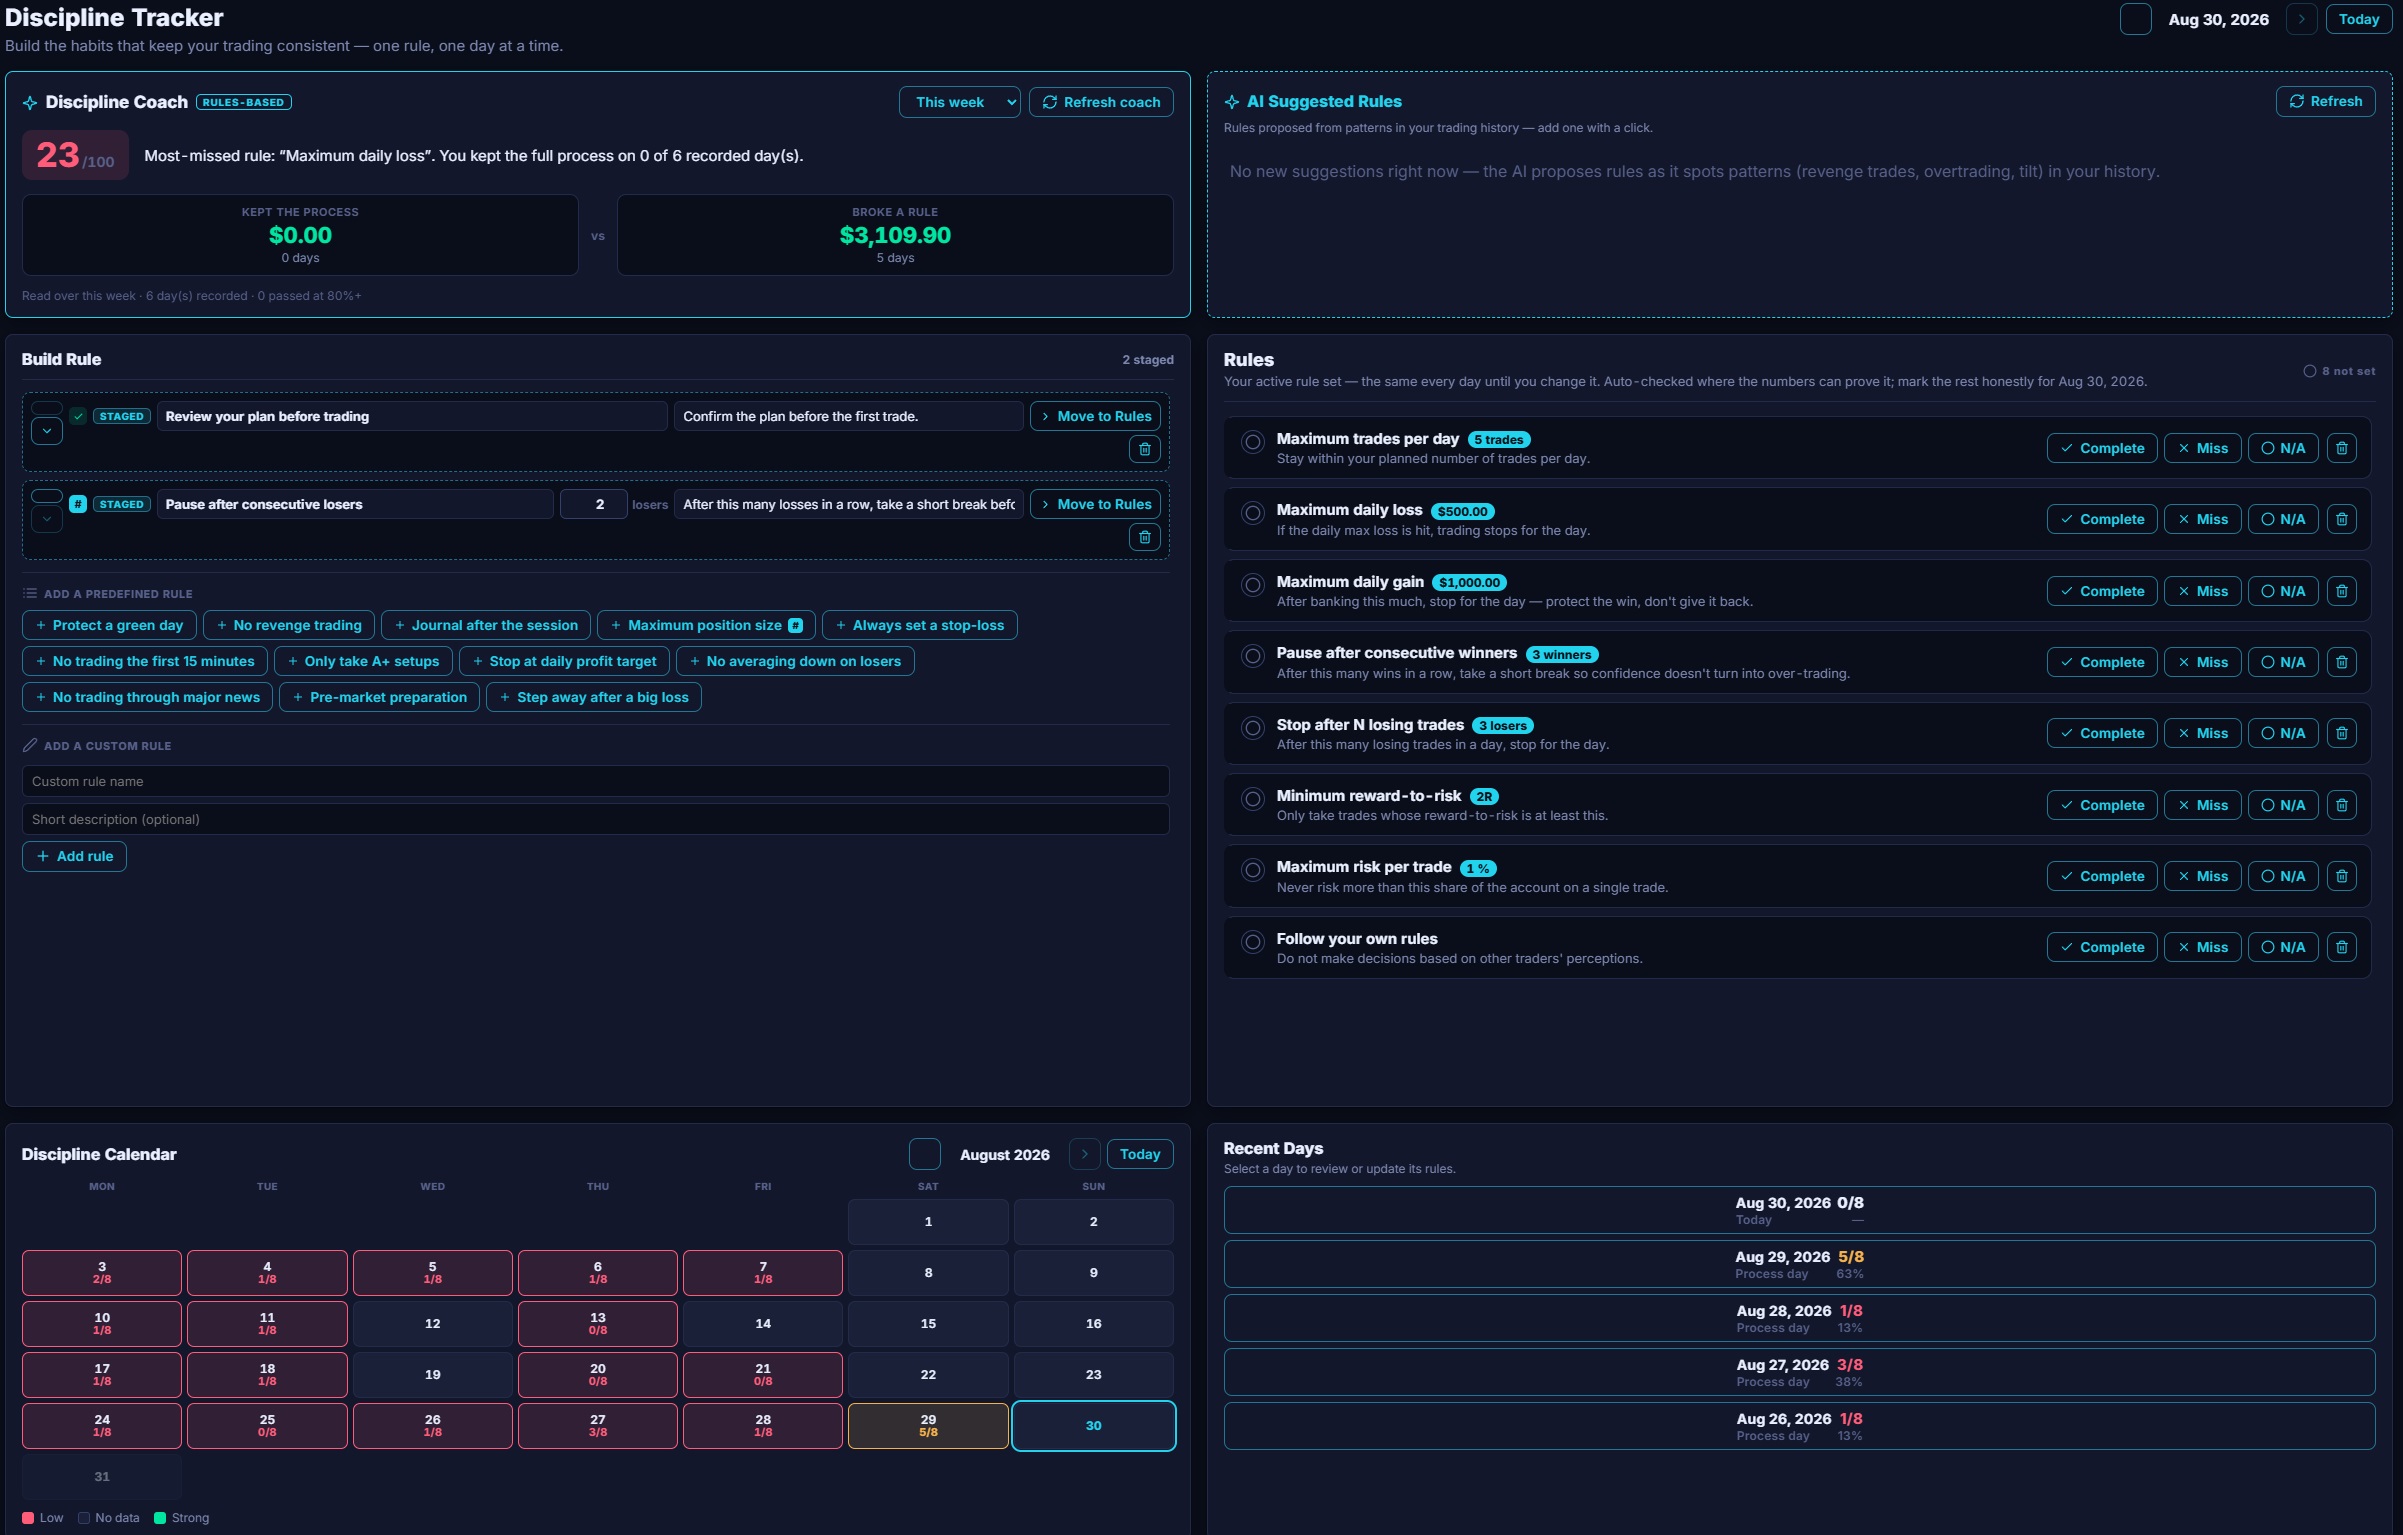Viewport: 2403px width, 1535px height.
Task: Mark Minimum reward-to-risk as N/A
Action: (2283, 805)
